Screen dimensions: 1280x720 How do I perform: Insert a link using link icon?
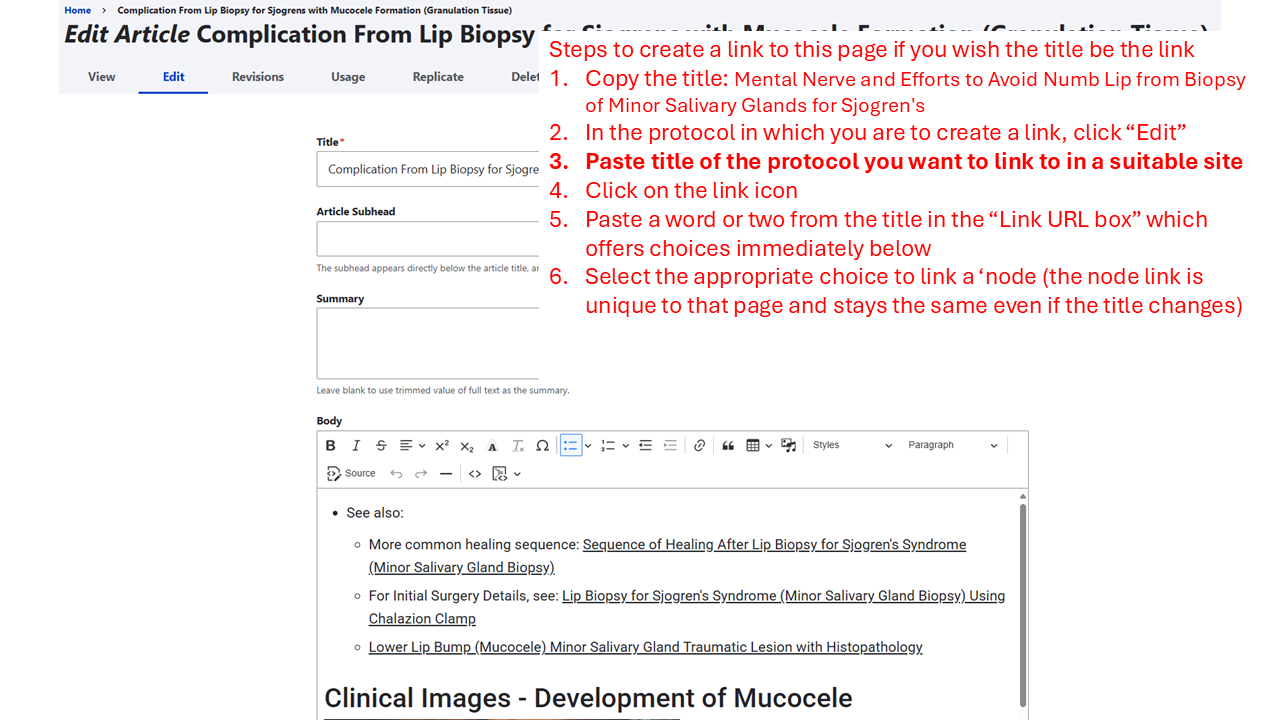(x=700, y=446)
